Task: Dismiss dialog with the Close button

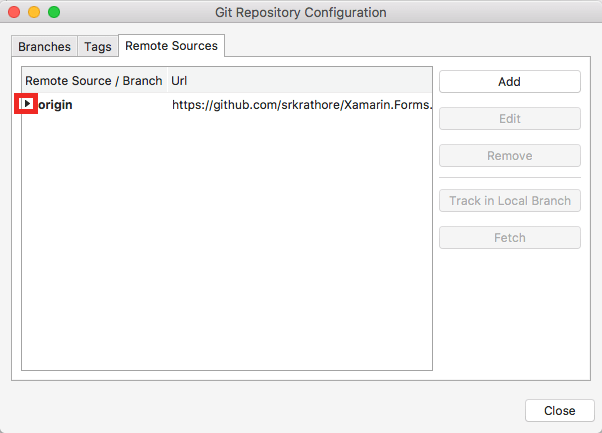Action: 559,411
